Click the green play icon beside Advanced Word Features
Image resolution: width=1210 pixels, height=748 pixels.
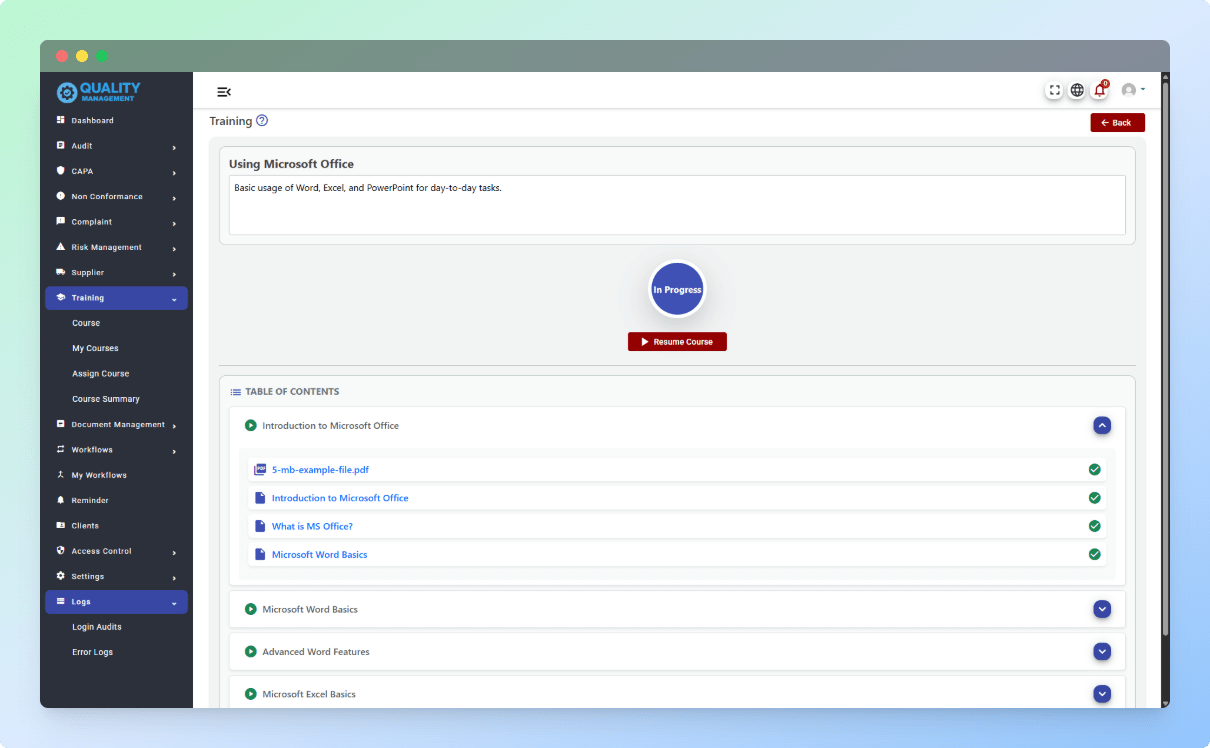tap(251, 652)
